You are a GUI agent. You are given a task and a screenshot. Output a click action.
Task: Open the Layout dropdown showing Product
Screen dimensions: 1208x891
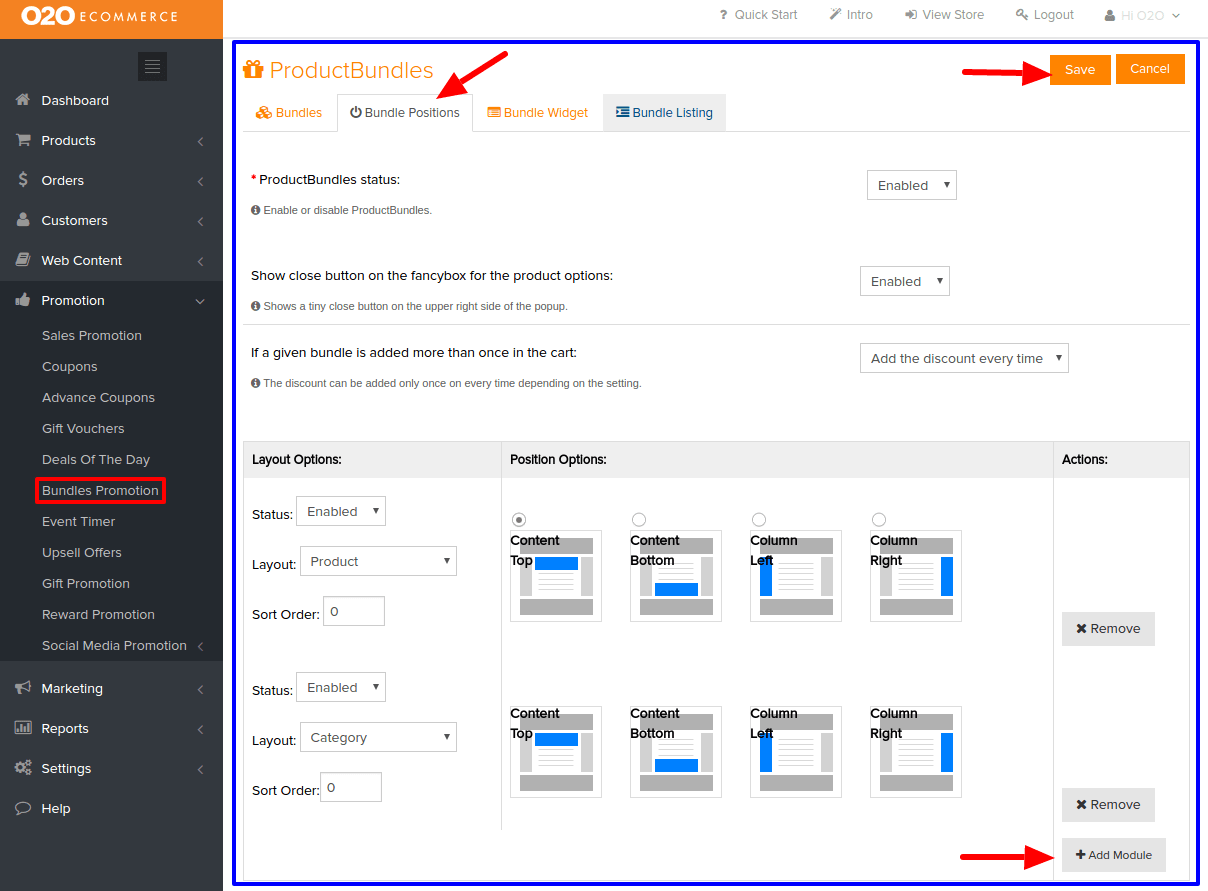point(378,561)
